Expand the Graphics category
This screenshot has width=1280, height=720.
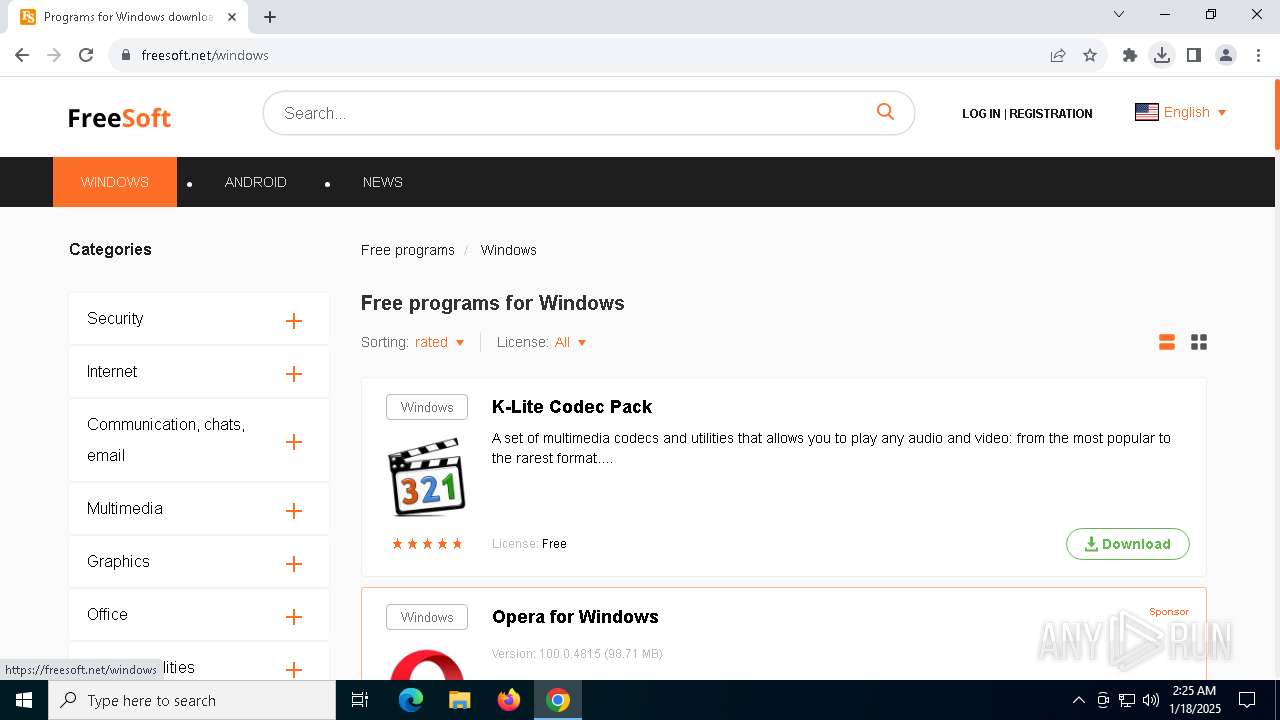[294, 564]
